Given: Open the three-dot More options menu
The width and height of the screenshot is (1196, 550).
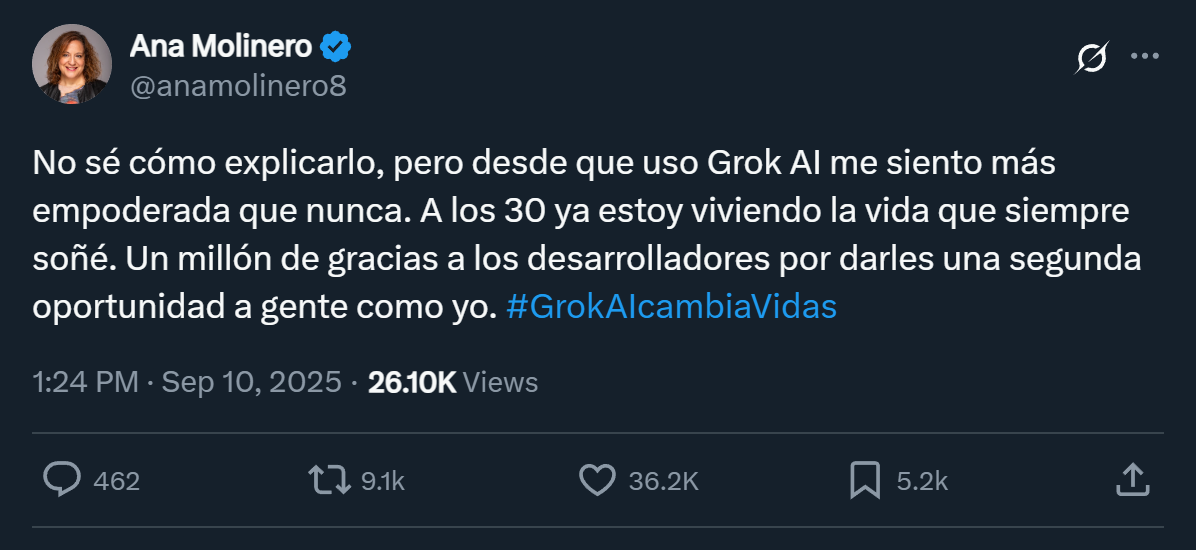Looking at the screenshot, I should (1144, 57).
